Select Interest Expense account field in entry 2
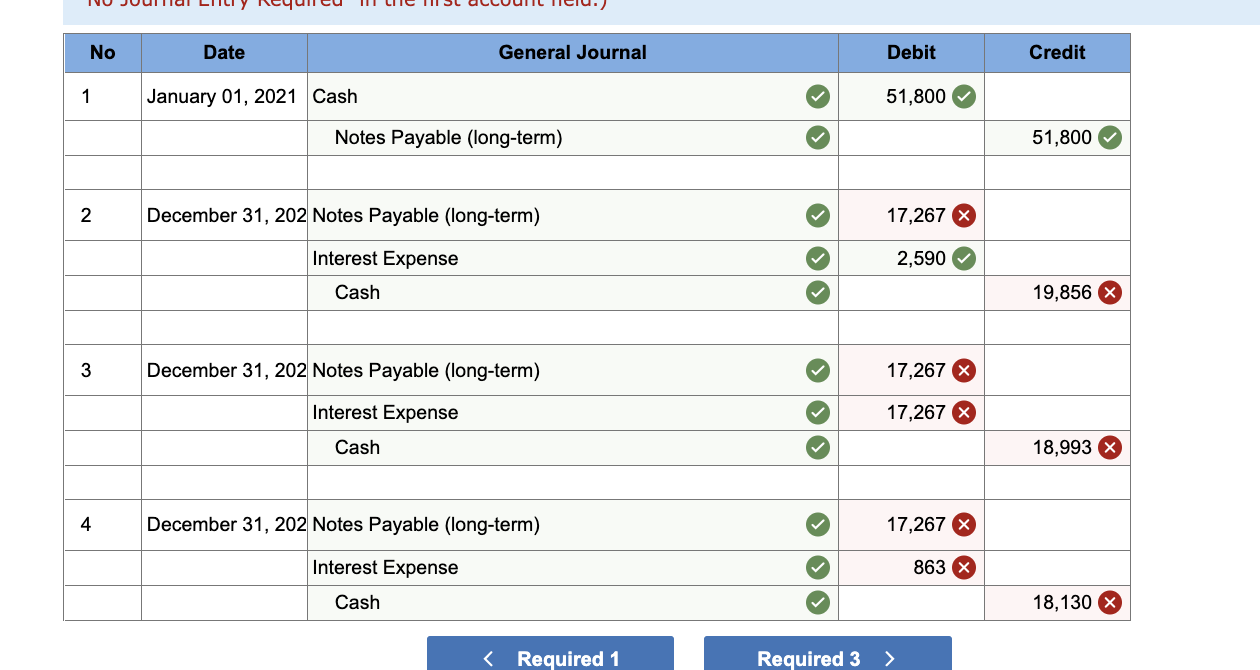Image resolution: width=1260 pixels, height=670 pixels. [x=573, y=258]
